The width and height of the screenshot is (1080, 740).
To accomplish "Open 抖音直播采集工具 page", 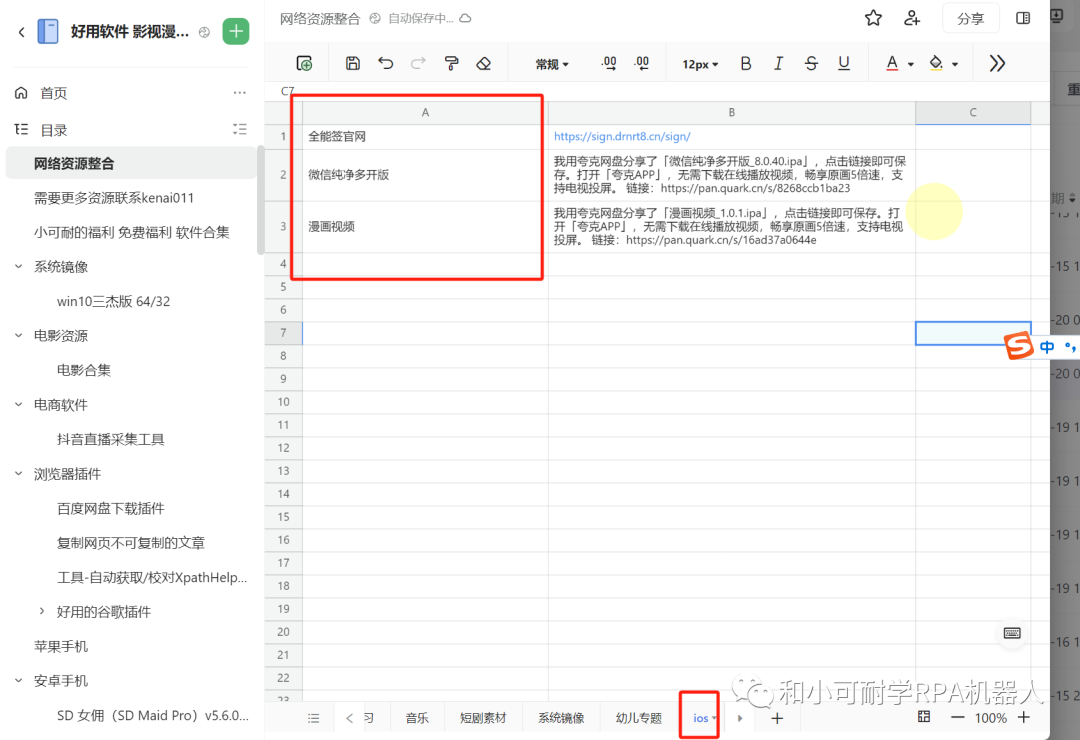I will [110, 439].
